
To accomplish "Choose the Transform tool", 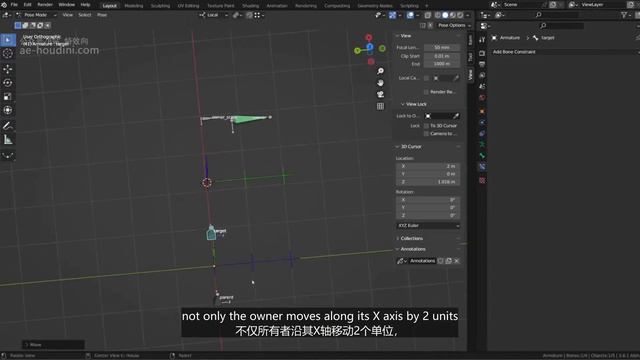I will [8, 110].
